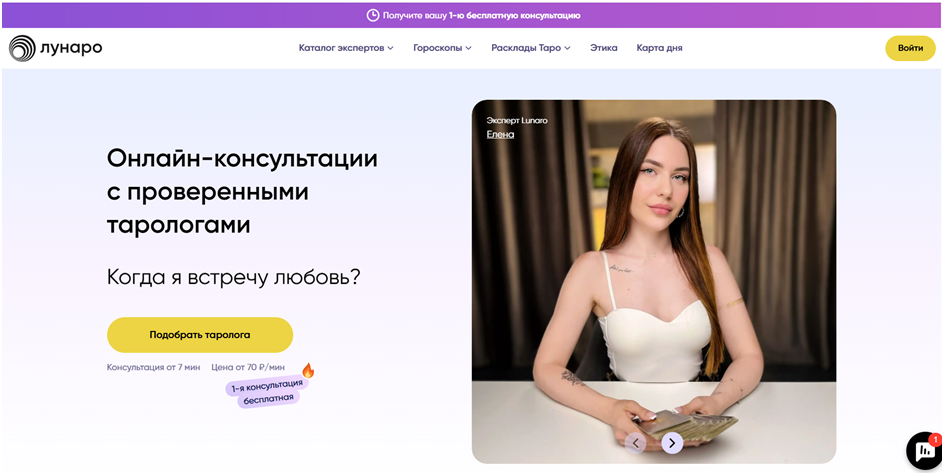Open the Этика menu item

604,48
